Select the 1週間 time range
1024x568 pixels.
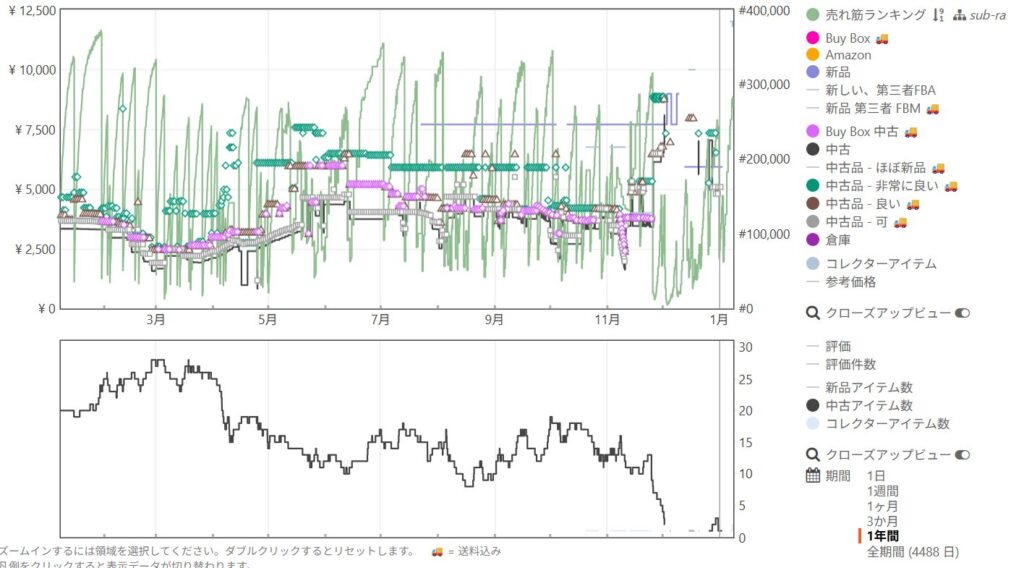tap(882, 491)
